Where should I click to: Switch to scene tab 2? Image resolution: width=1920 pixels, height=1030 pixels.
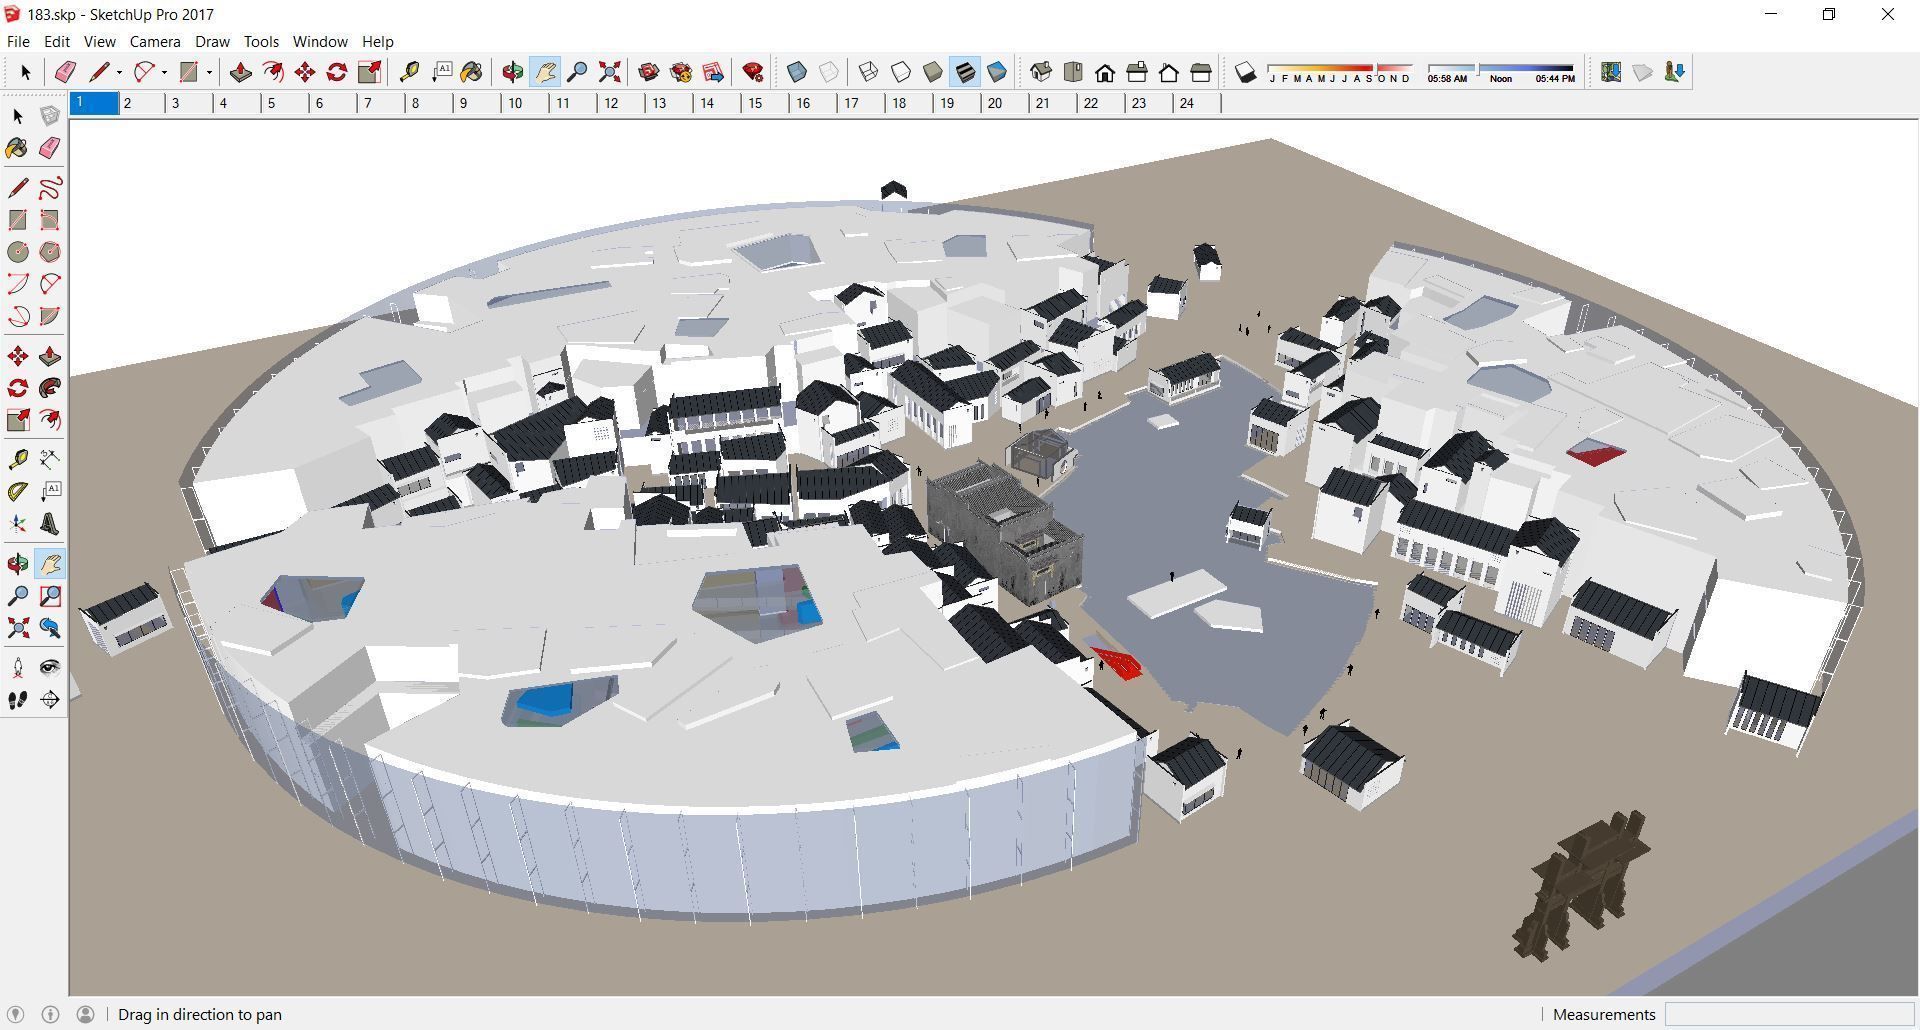143,103
